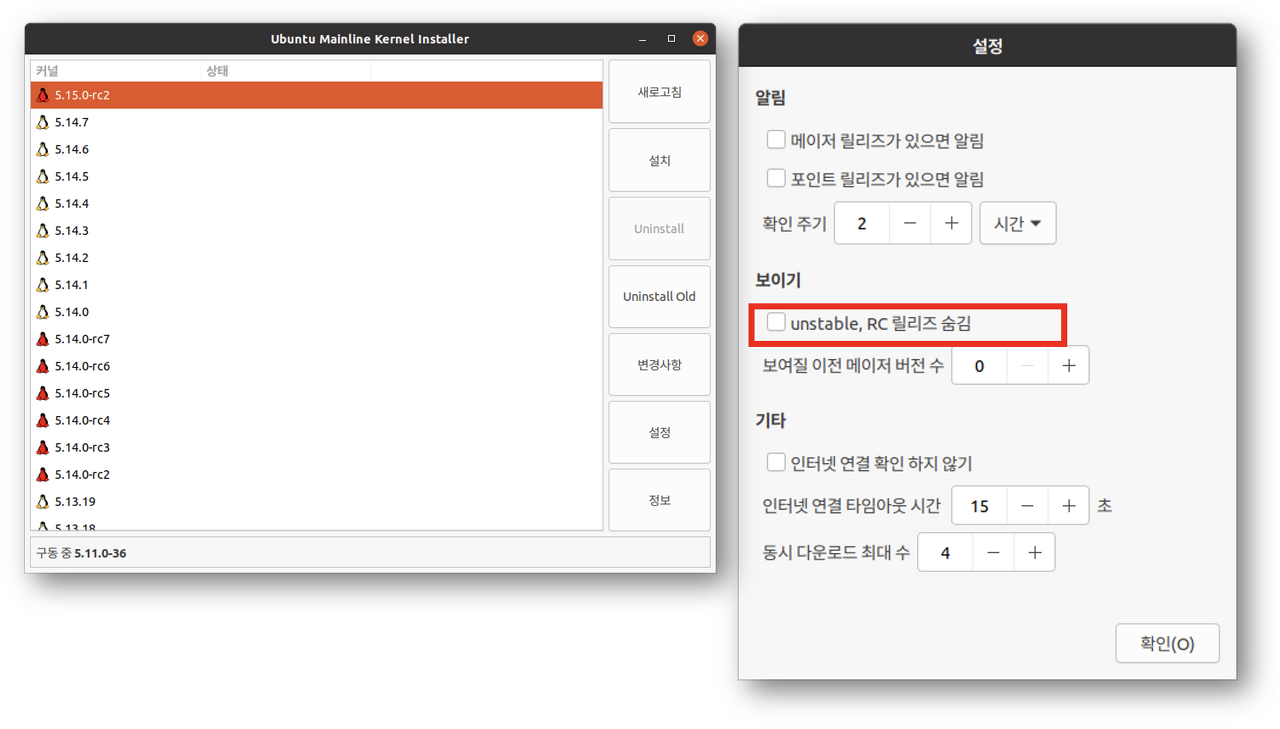The width and height of the screenshot is (1280, 729).
Task: Click the penguin icon beside kernel 5.14.2
Action: point(42,257)
